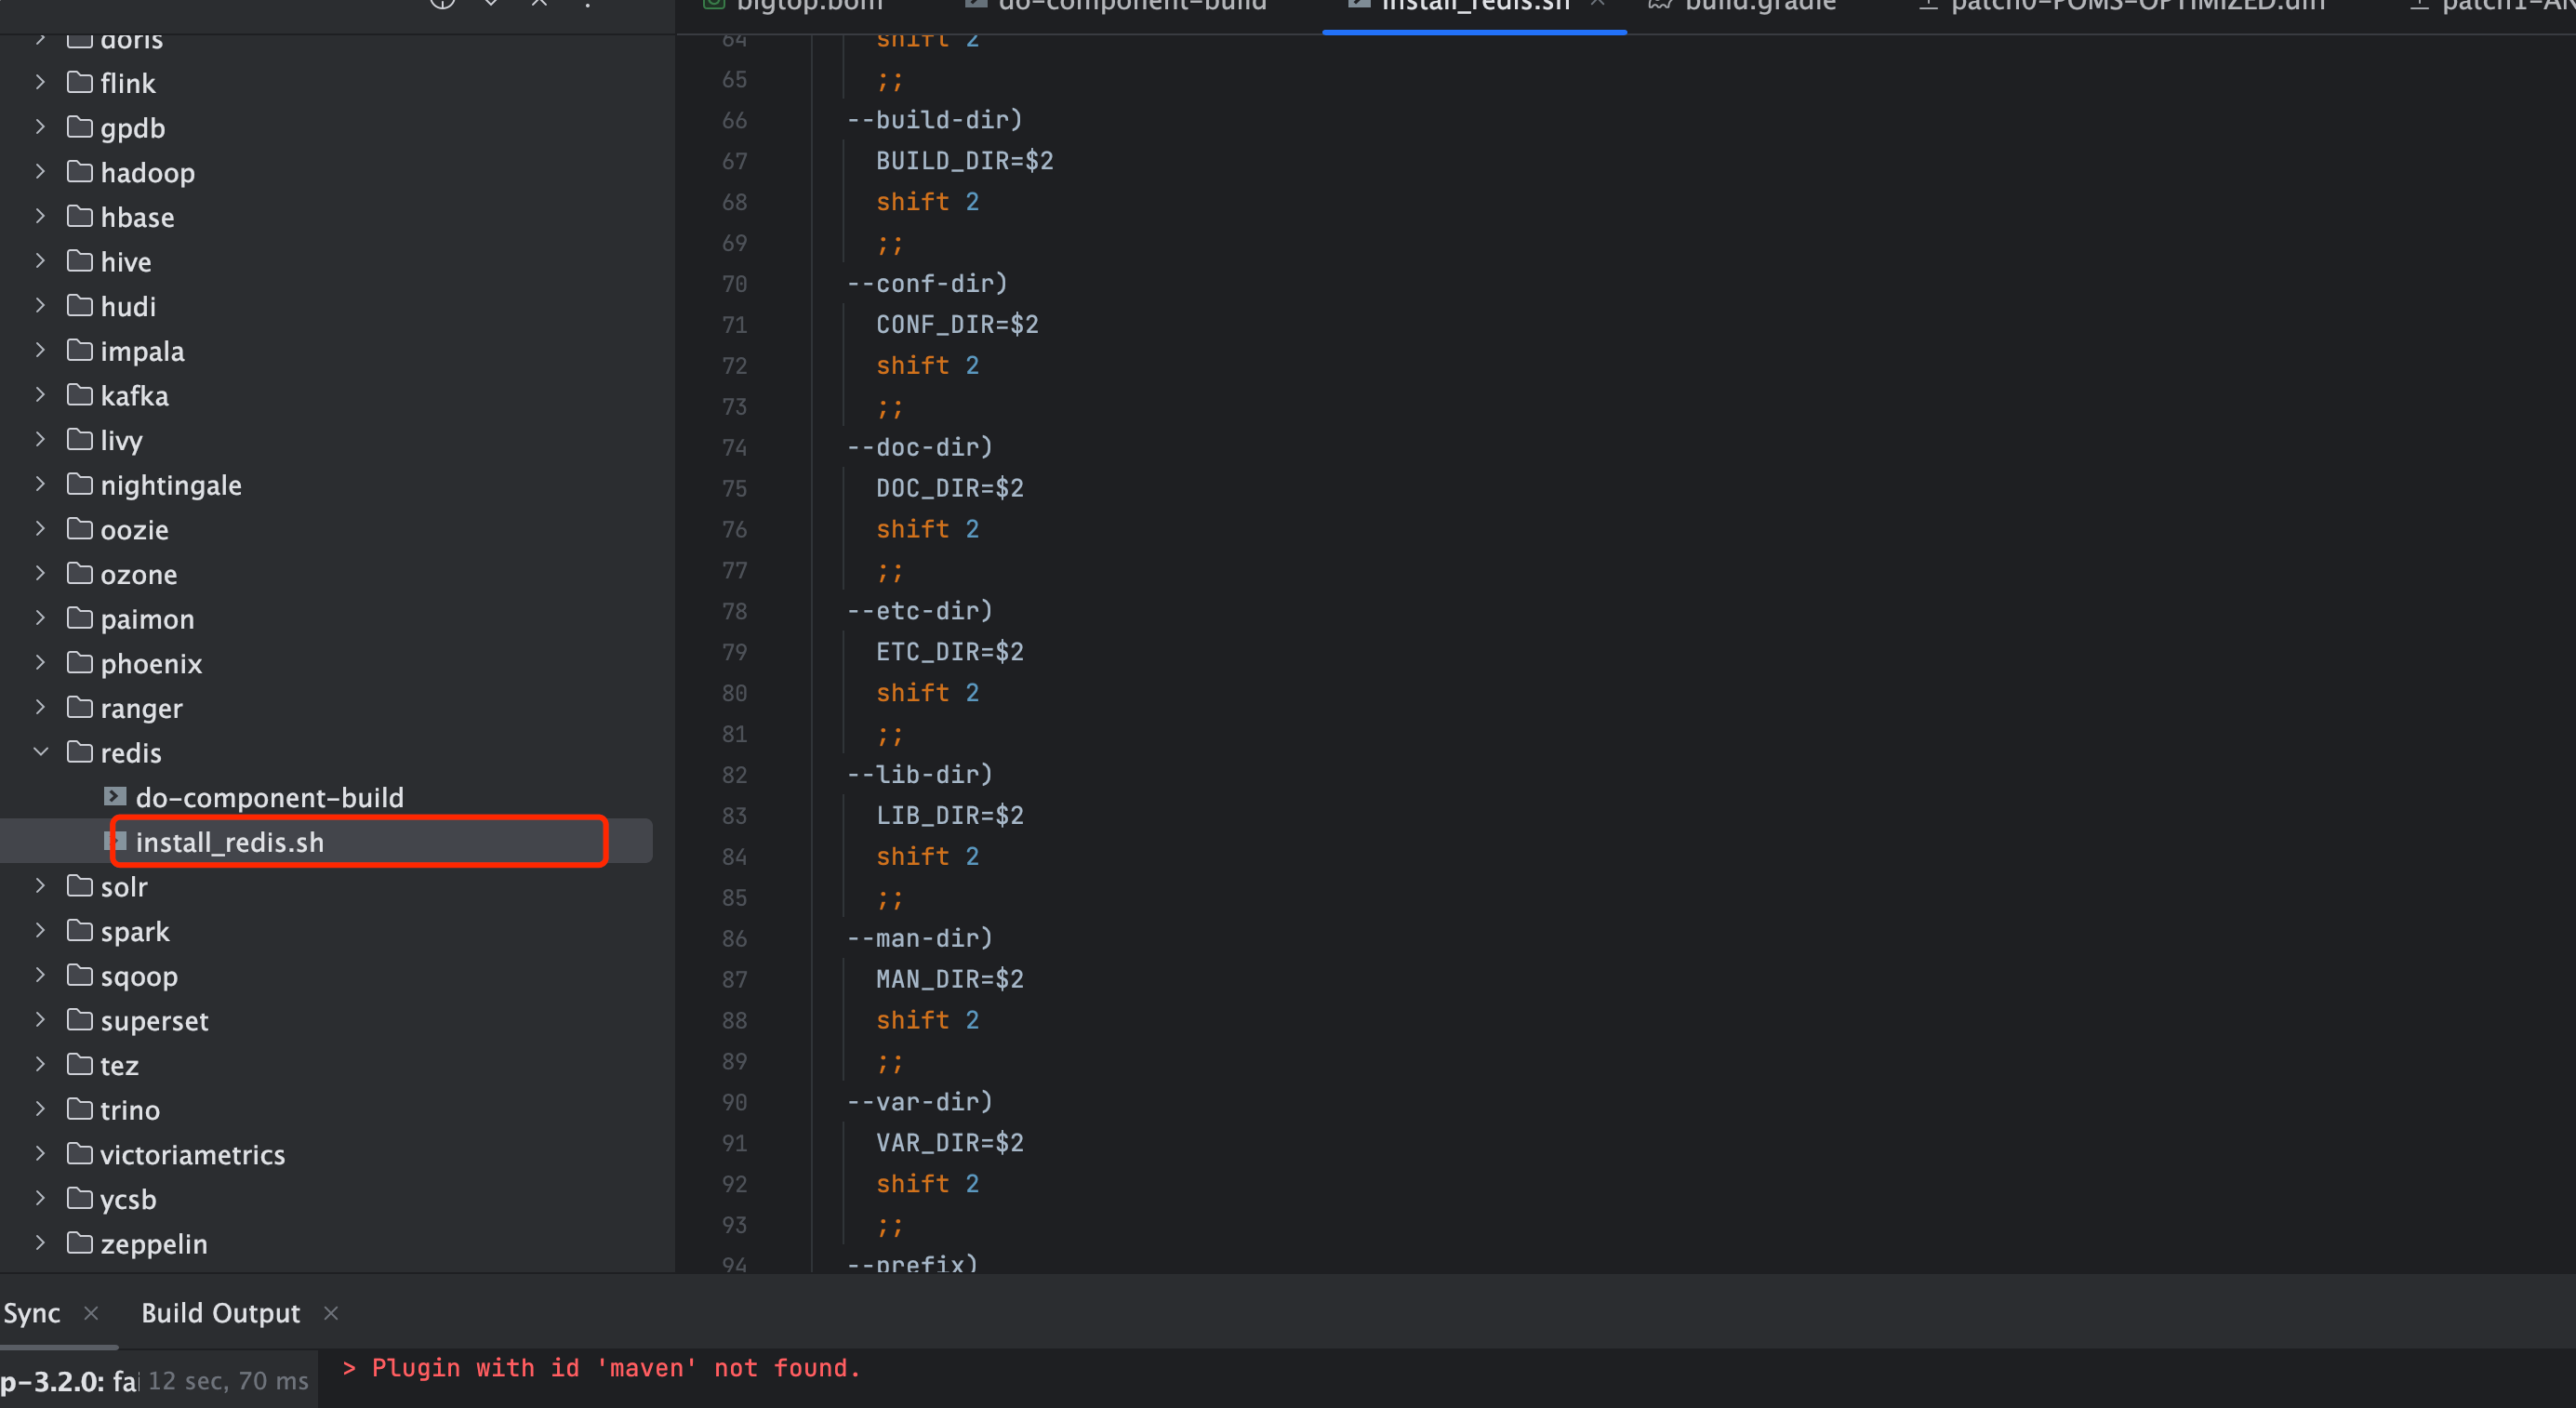
Task: Click the oozie folder icon
Action: (80, 529)
